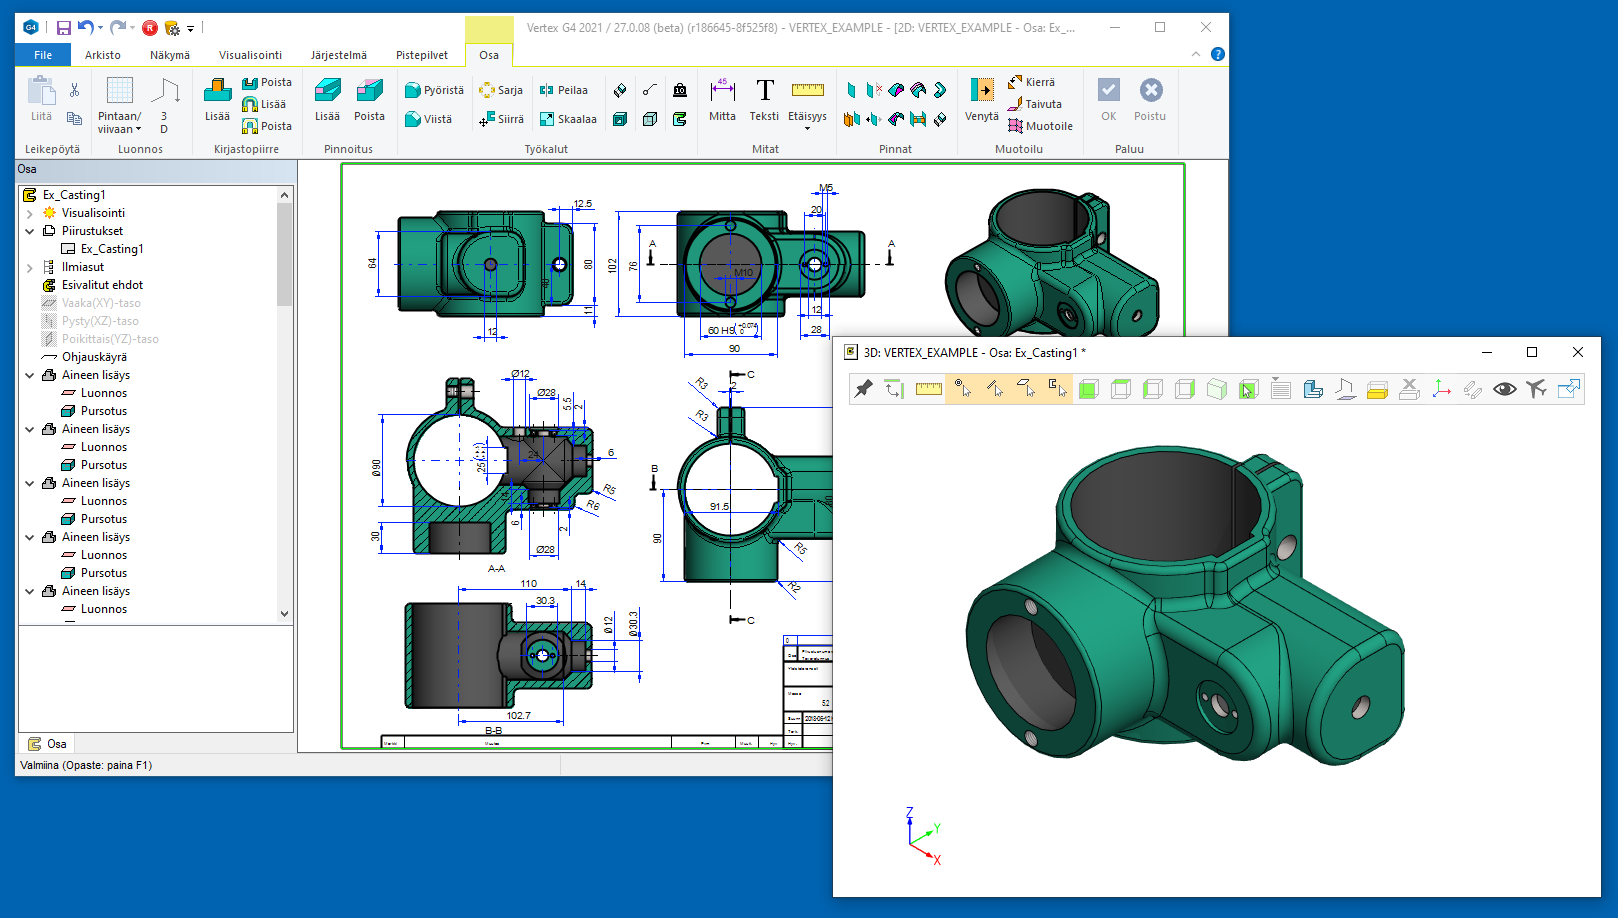Toggle the pin icon in 3D toolbar
Screen dimensions: 1618x918
click(864, 389)
